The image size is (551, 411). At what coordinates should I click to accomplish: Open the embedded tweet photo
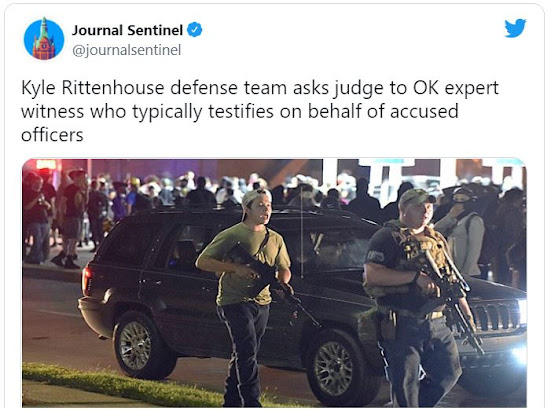click(274, 283)
